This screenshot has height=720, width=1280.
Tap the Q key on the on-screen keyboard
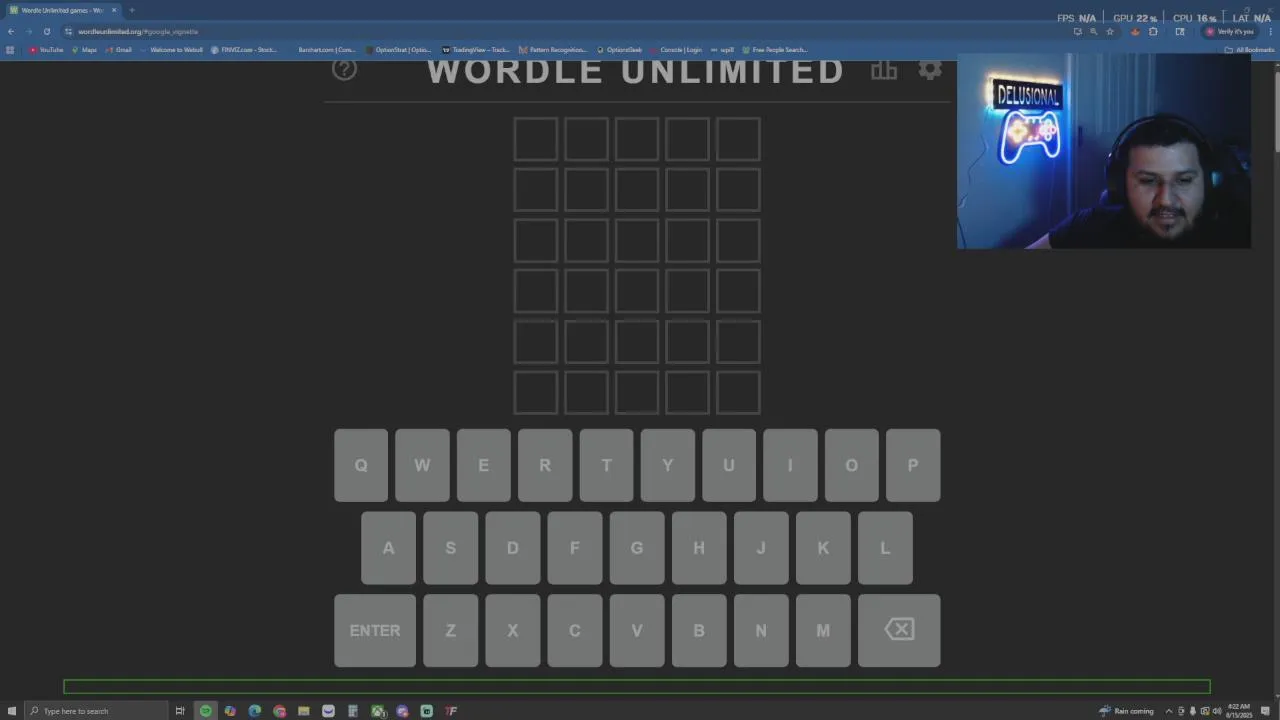tap(361, 465)
